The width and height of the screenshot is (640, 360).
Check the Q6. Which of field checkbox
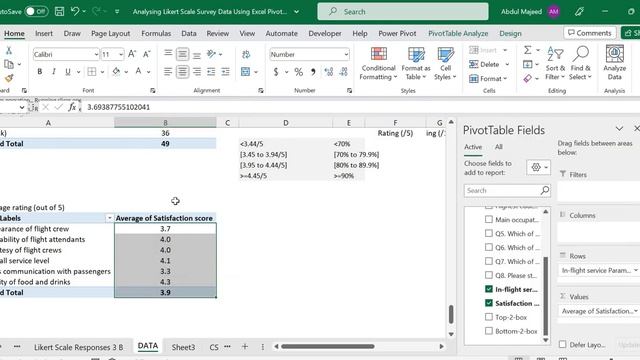click(x=489, y=247)
